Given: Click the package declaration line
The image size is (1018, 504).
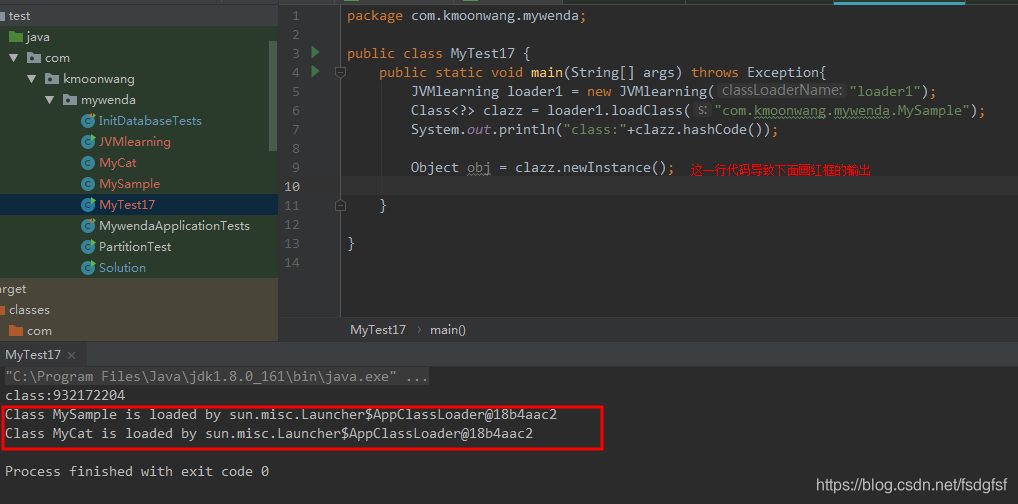Looking at the screenshot, I should [x=466, y=16].
